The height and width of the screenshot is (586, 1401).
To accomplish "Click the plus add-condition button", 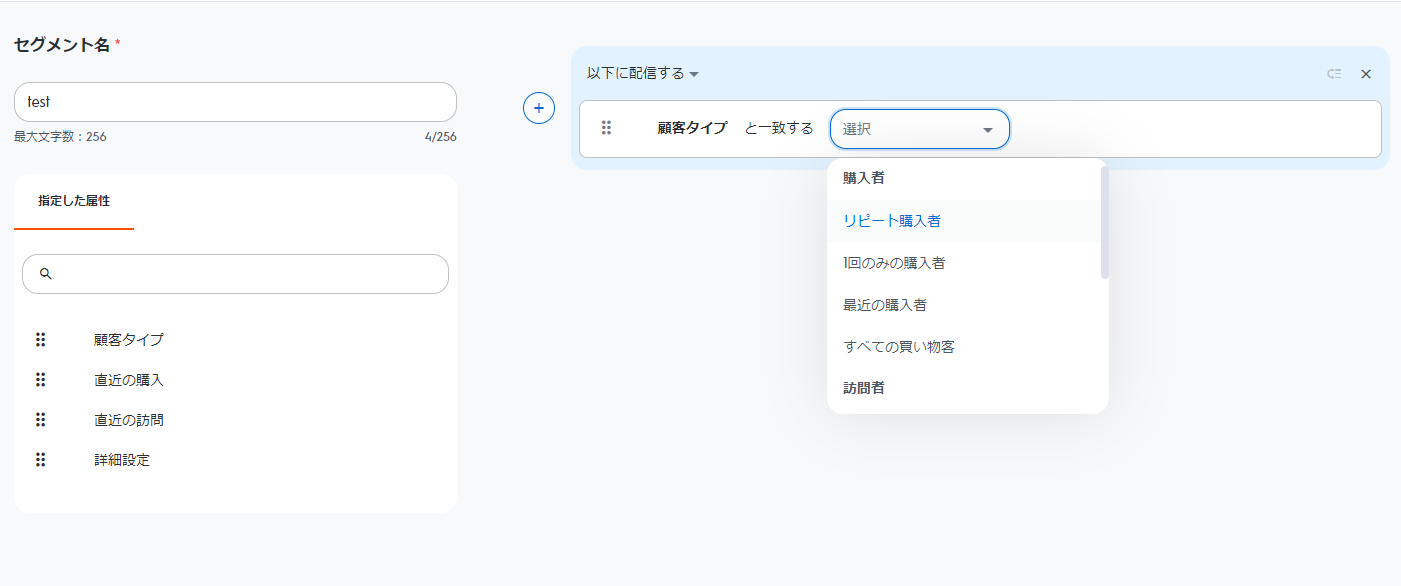I will (539, 108).
